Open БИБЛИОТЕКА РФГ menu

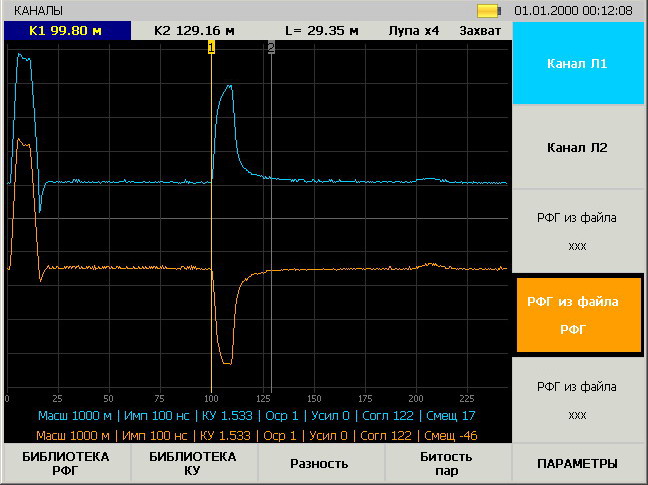click(66, 464)
